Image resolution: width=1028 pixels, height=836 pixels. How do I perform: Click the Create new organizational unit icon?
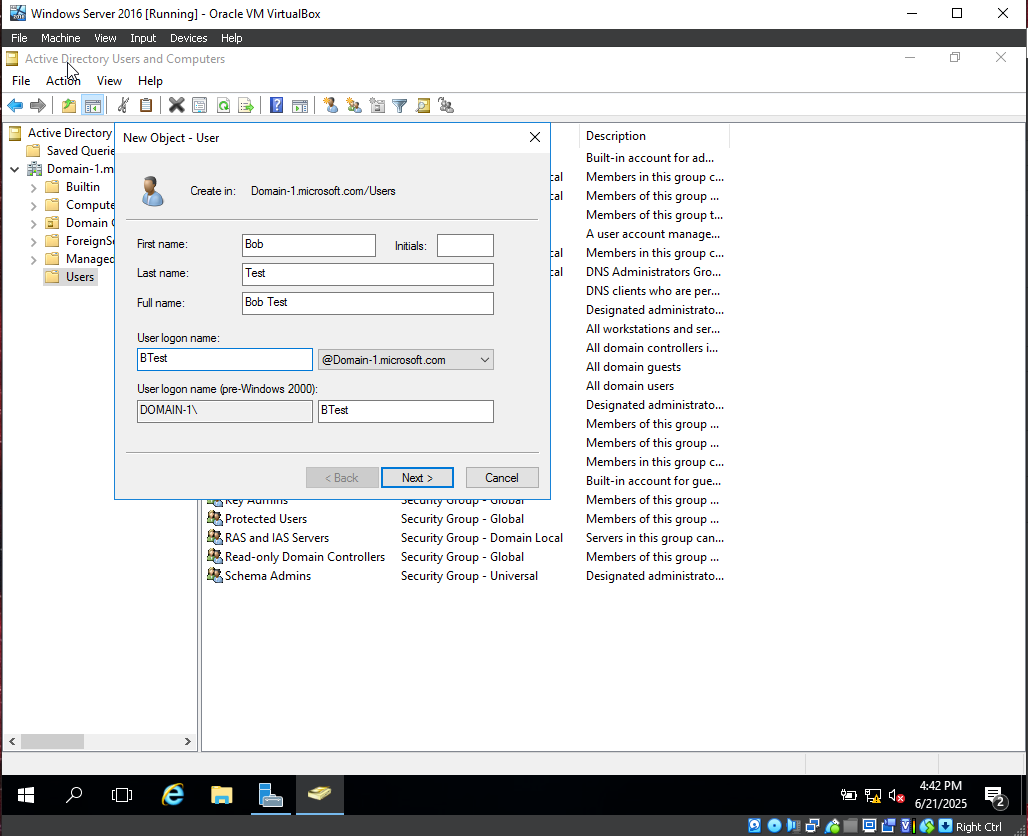pyautogui.click(x=377, y=106)
